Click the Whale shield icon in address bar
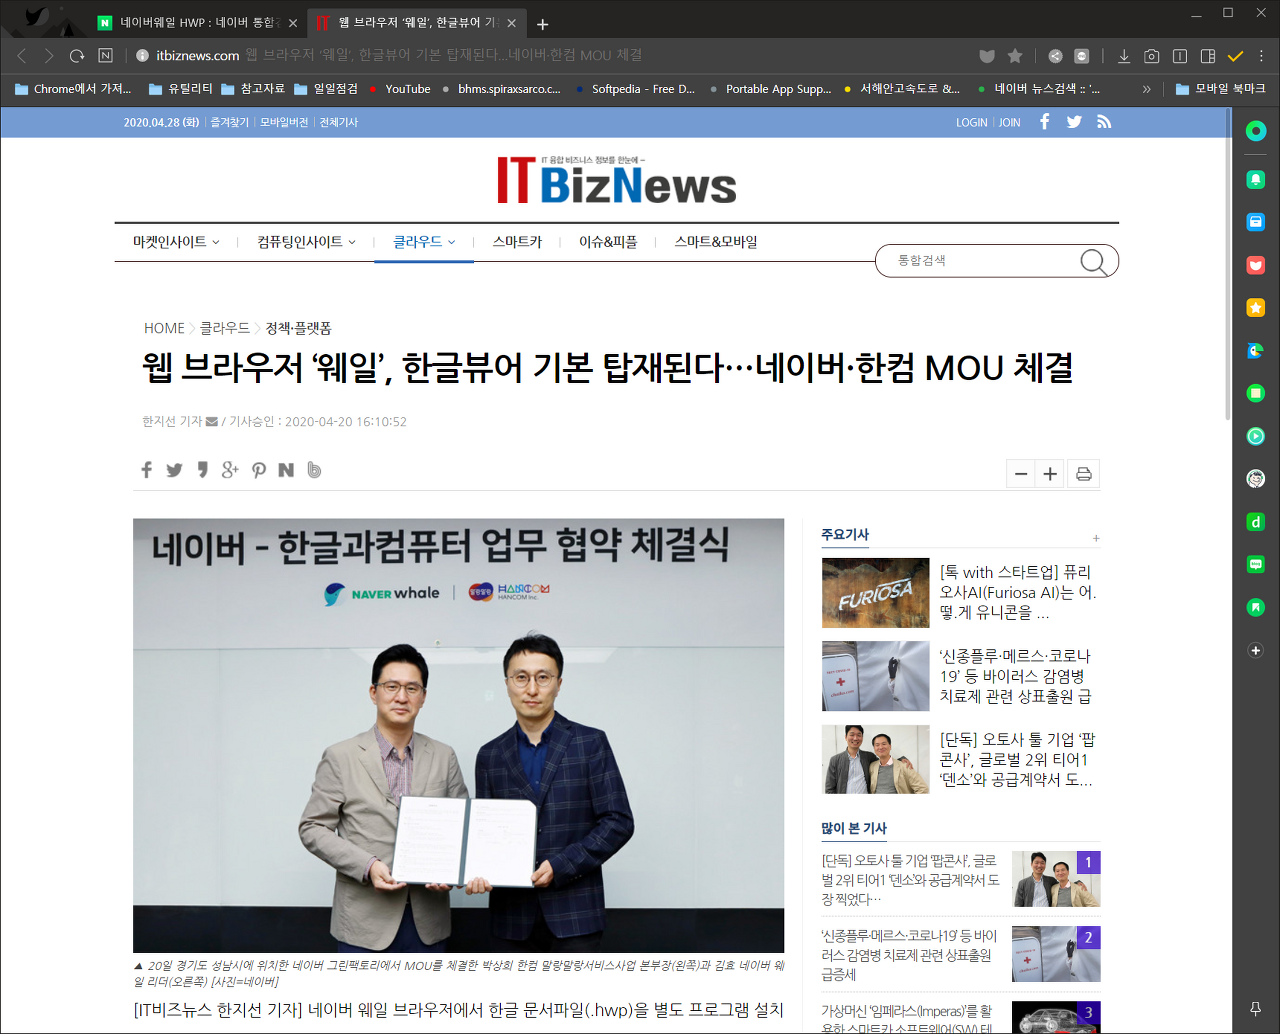 tap(987, 56)
